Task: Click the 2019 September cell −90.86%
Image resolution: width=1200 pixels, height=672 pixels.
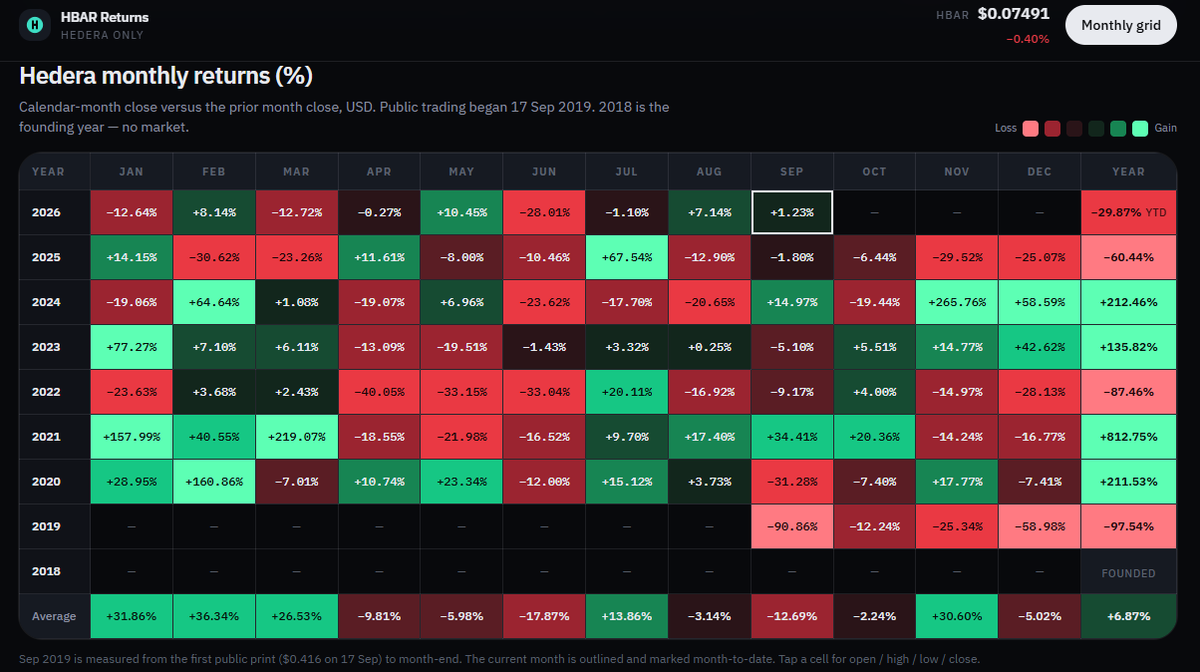Action: (x=792, y=527)
